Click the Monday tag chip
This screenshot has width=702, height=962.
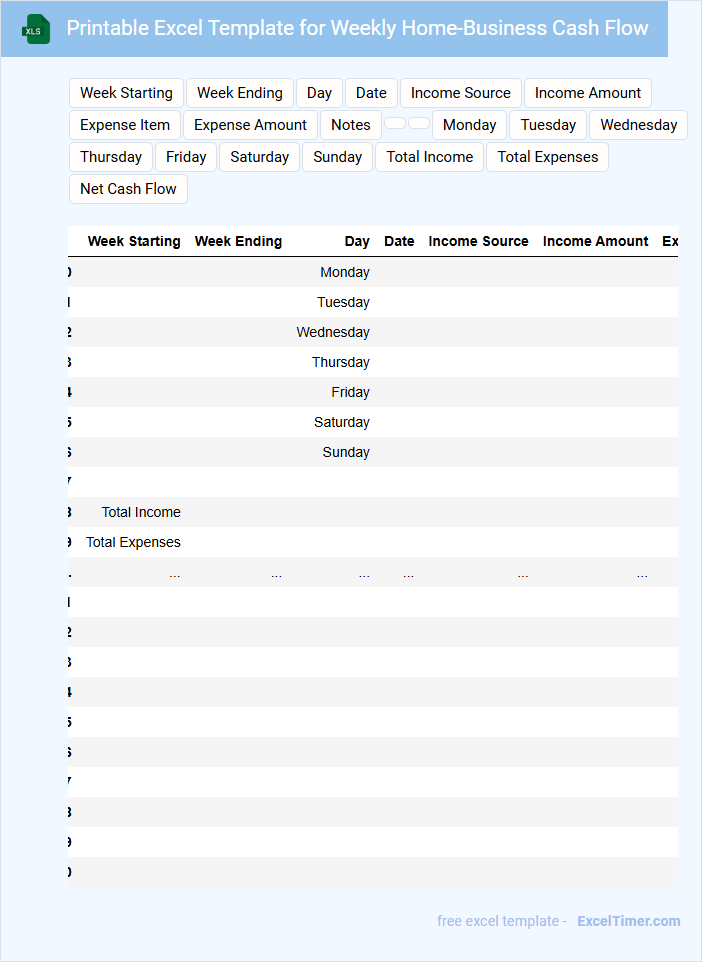[469, 125]
